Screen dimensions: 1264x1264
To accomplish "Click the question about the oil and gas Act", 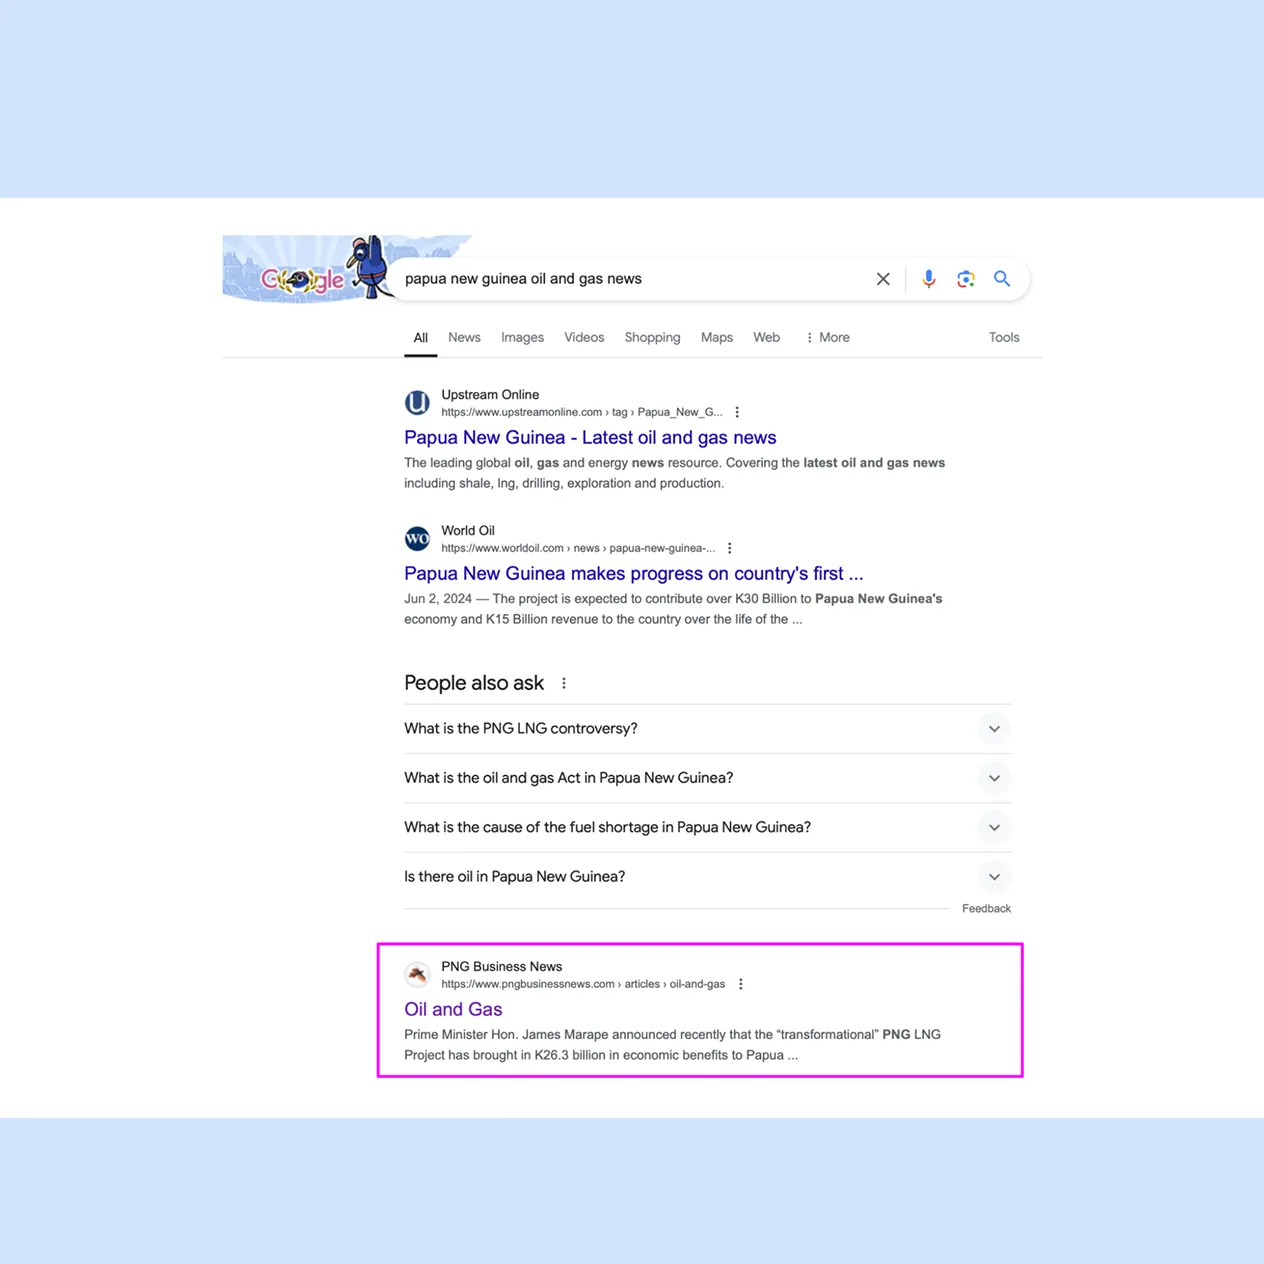I will 569,778.
